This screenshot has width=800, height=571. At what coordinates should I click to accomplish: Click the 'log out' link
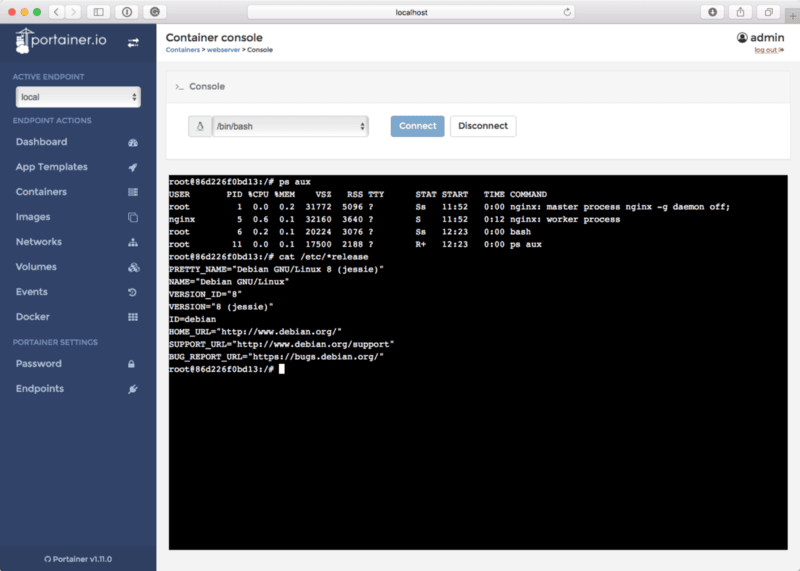768,50
